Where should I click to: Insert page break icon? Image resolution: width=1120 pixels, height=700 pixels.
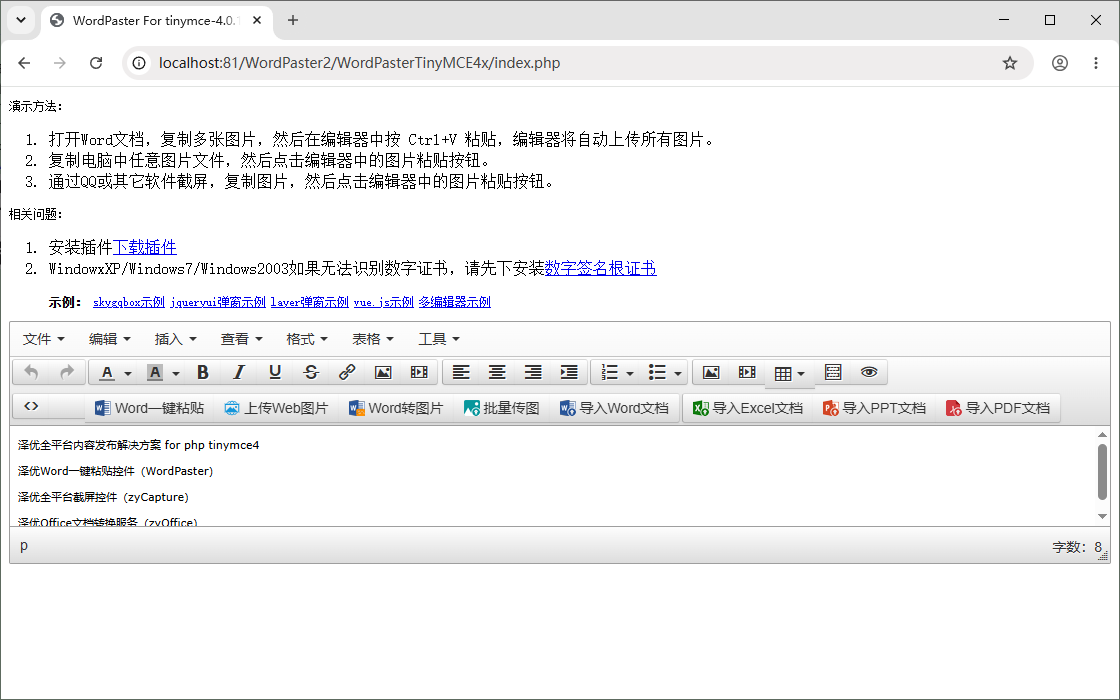point(833,372)
